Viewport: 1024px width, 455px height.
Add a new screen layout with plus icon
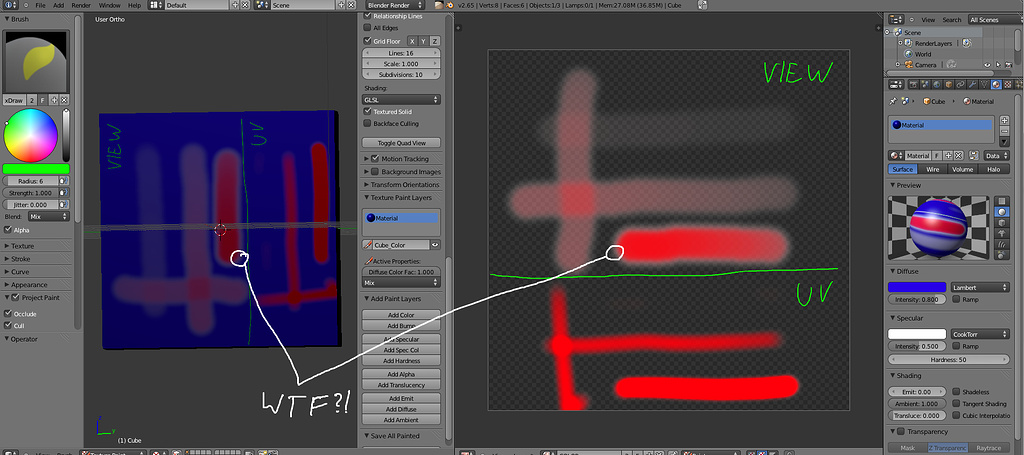pos(235,5)
